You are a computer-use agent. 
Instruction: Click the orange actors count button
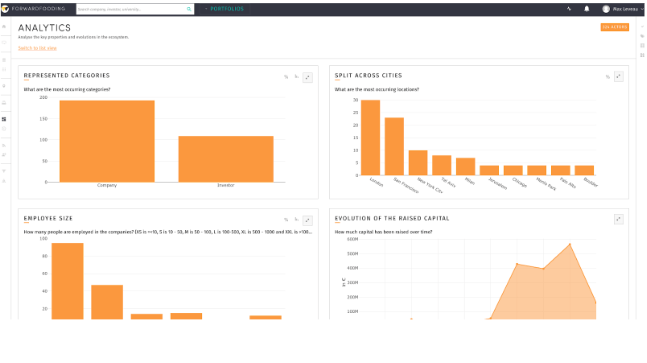614,27
